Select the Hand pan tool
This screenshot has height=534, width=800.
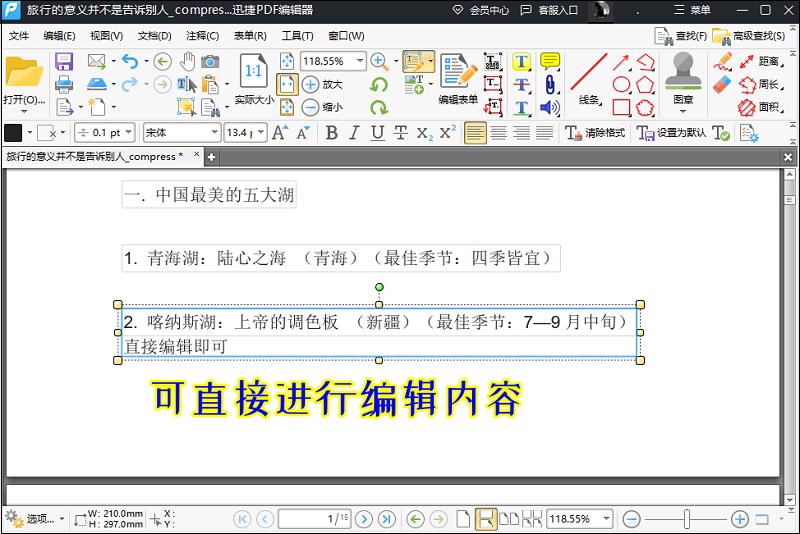[188, 62]
